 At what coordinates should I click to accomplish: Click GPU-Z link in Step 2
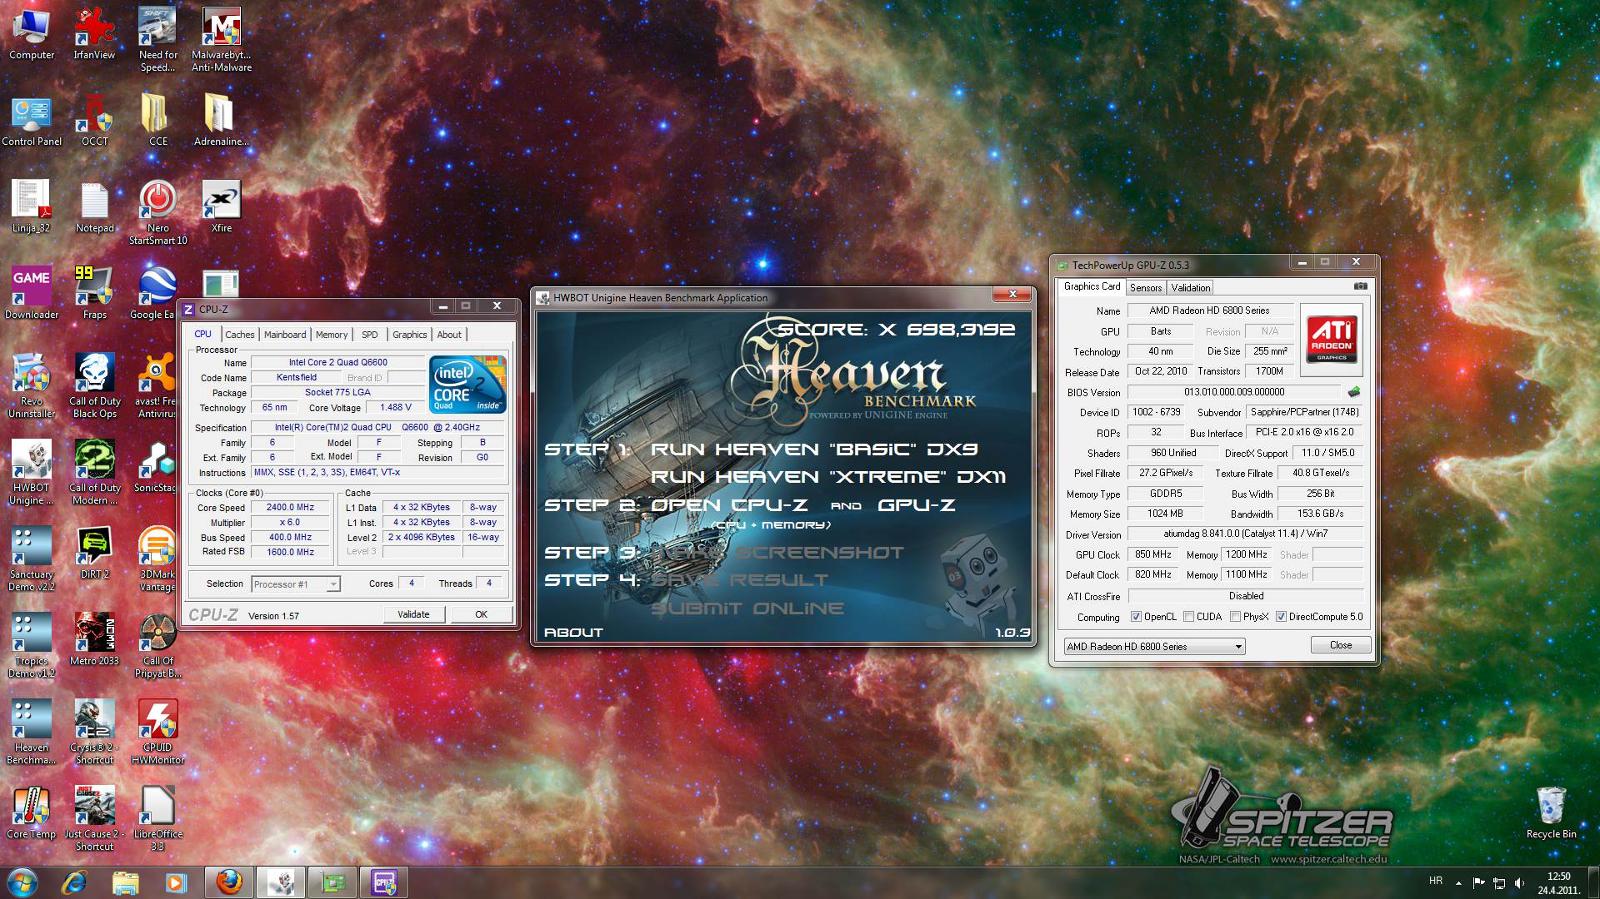tap(916, 505)
